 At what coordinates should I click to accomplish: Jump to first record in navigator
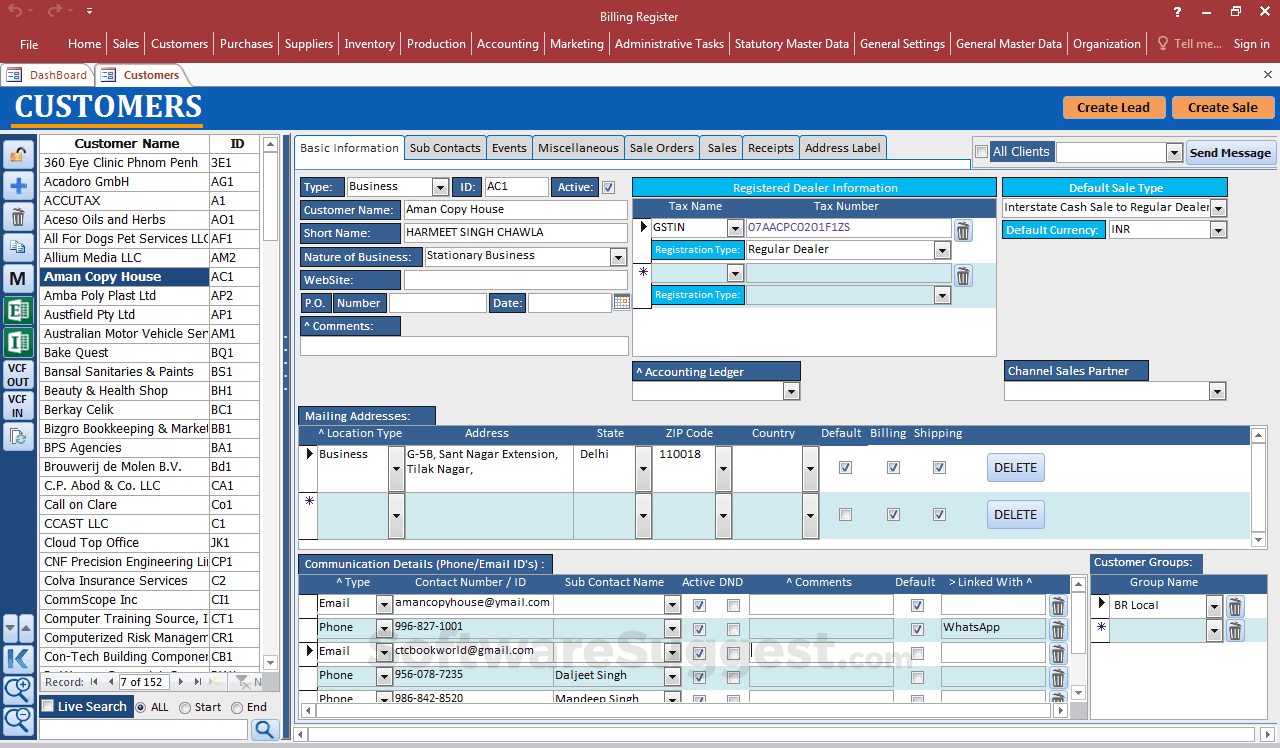click(94, 682)
